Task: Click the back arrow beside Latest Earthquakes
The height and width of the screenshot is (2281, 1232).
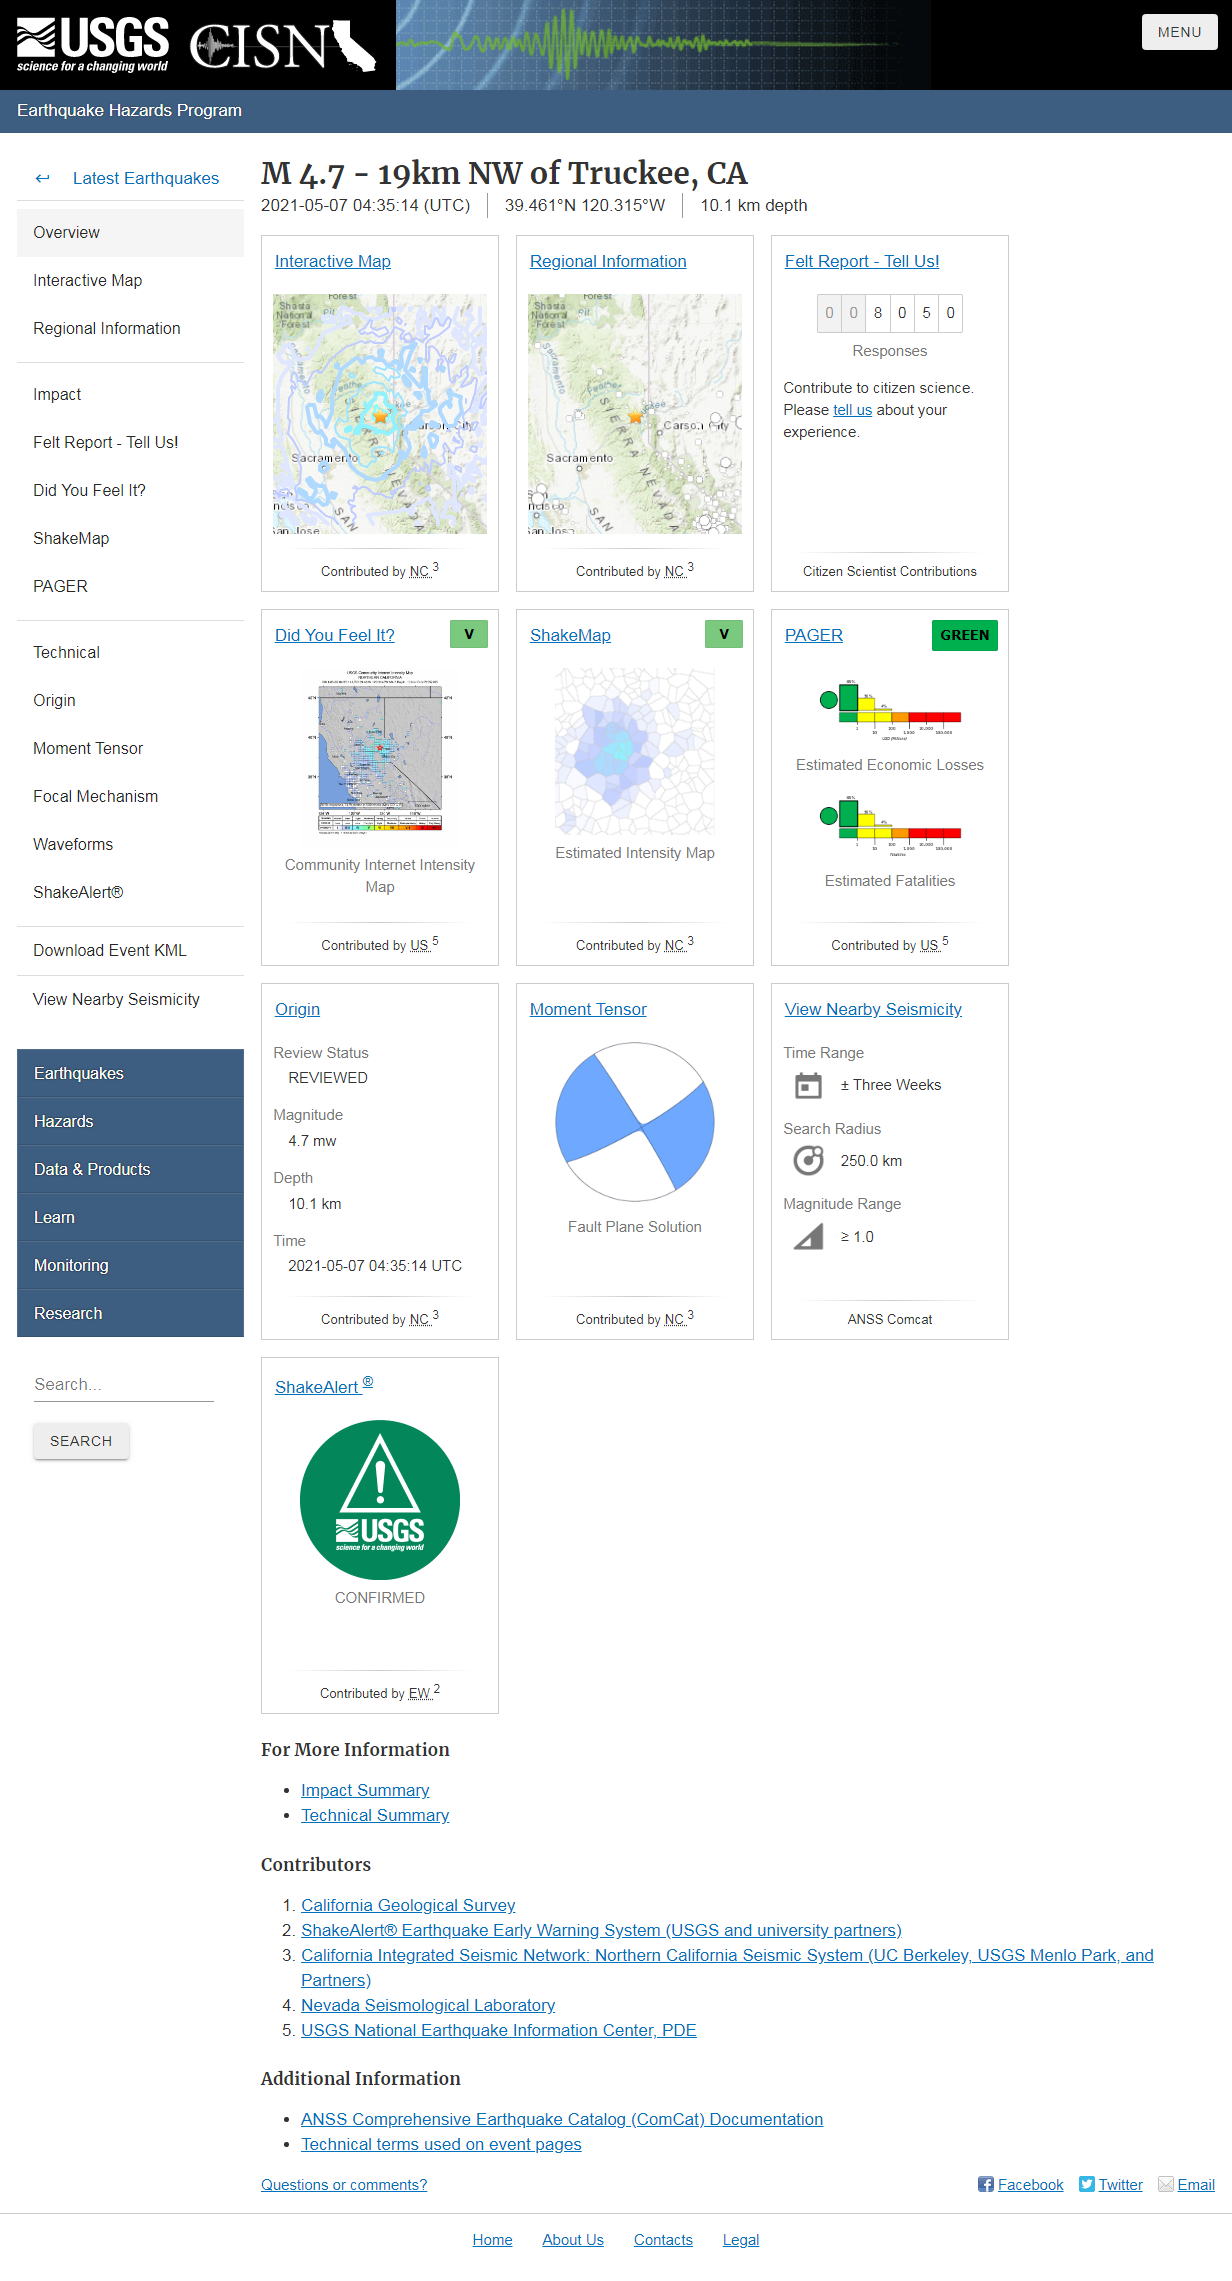Action: tap(42, 178)
